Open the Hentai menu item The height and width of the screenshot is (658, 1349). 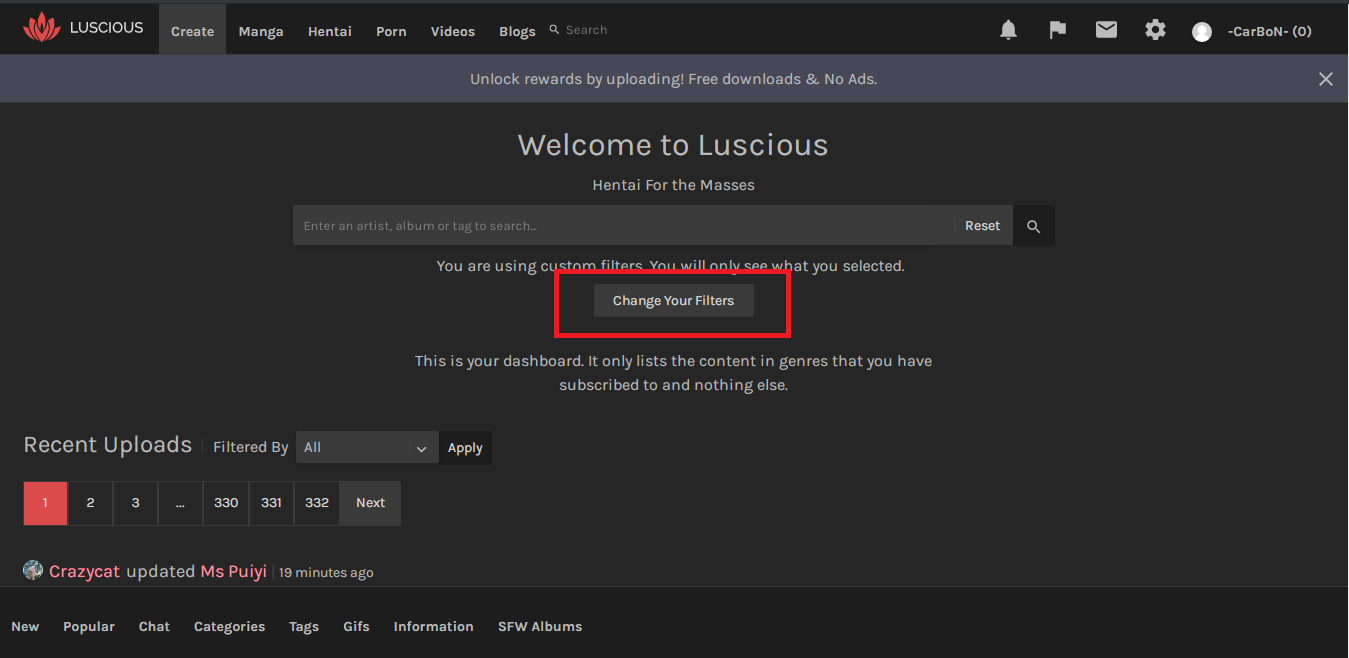pos(330,31)
